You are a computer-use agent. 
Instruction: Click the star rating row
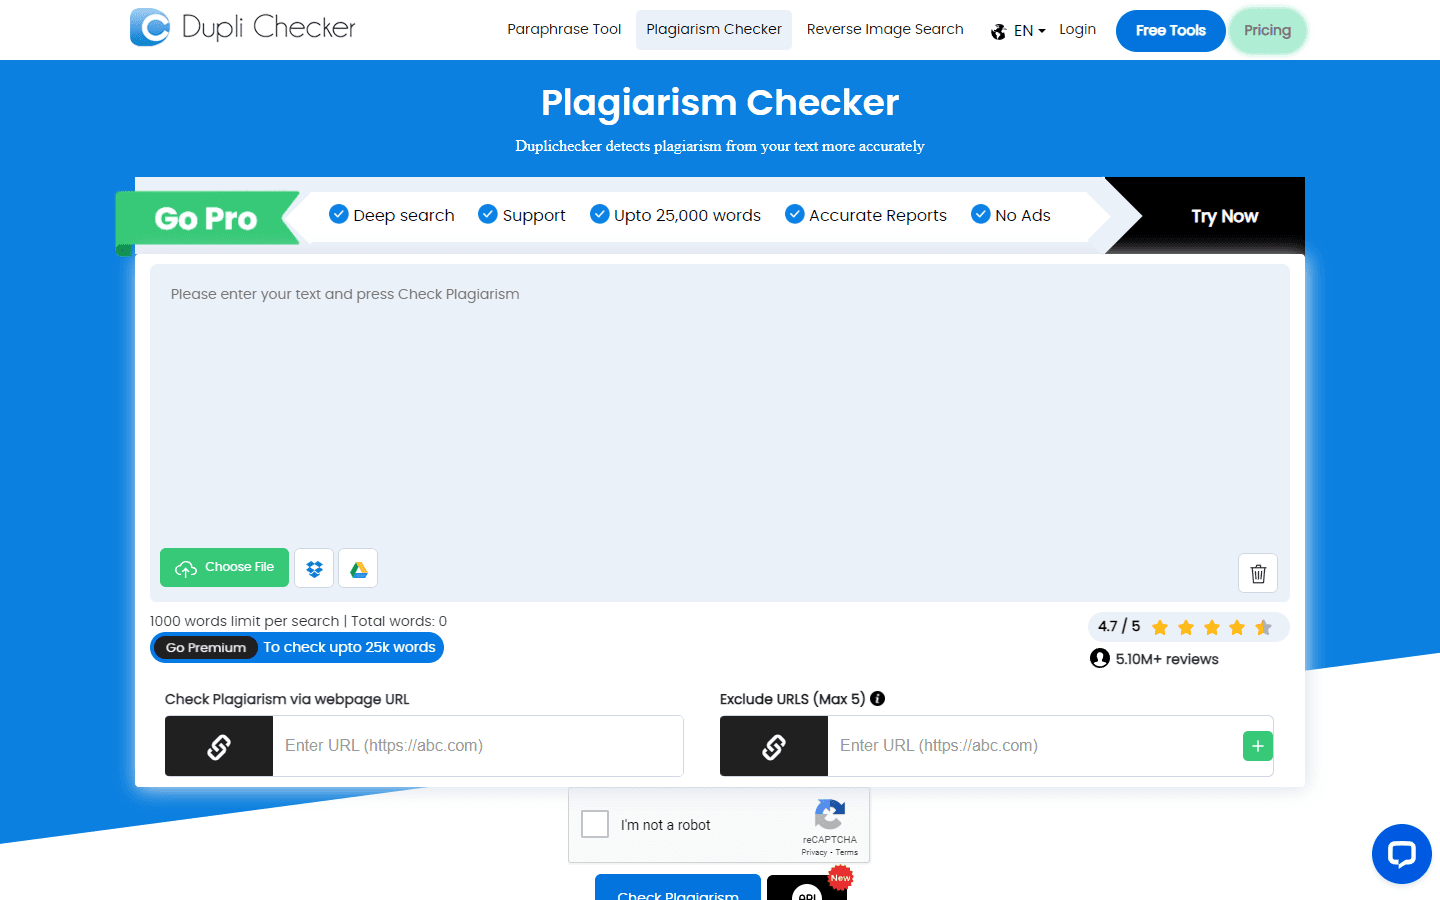(1212, 627)
